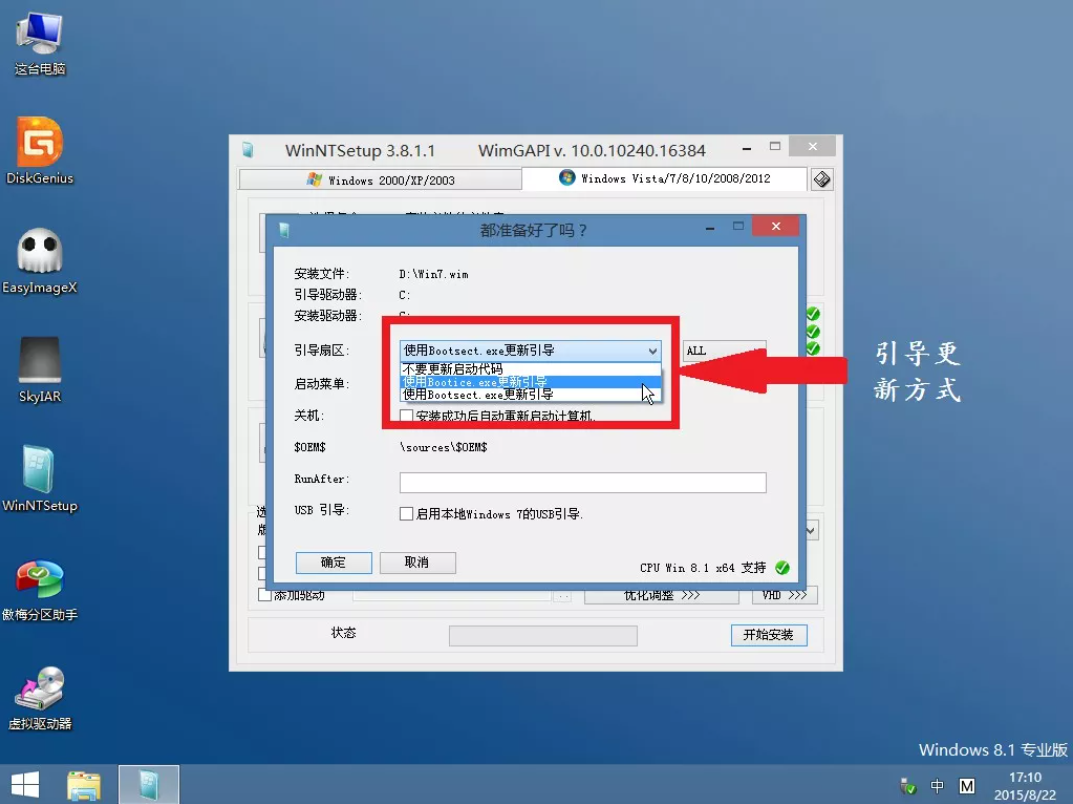Click the 都准备好了吗 dialog title icon
This screenshot has width=1073, height=804.
[x=284, y=231]
